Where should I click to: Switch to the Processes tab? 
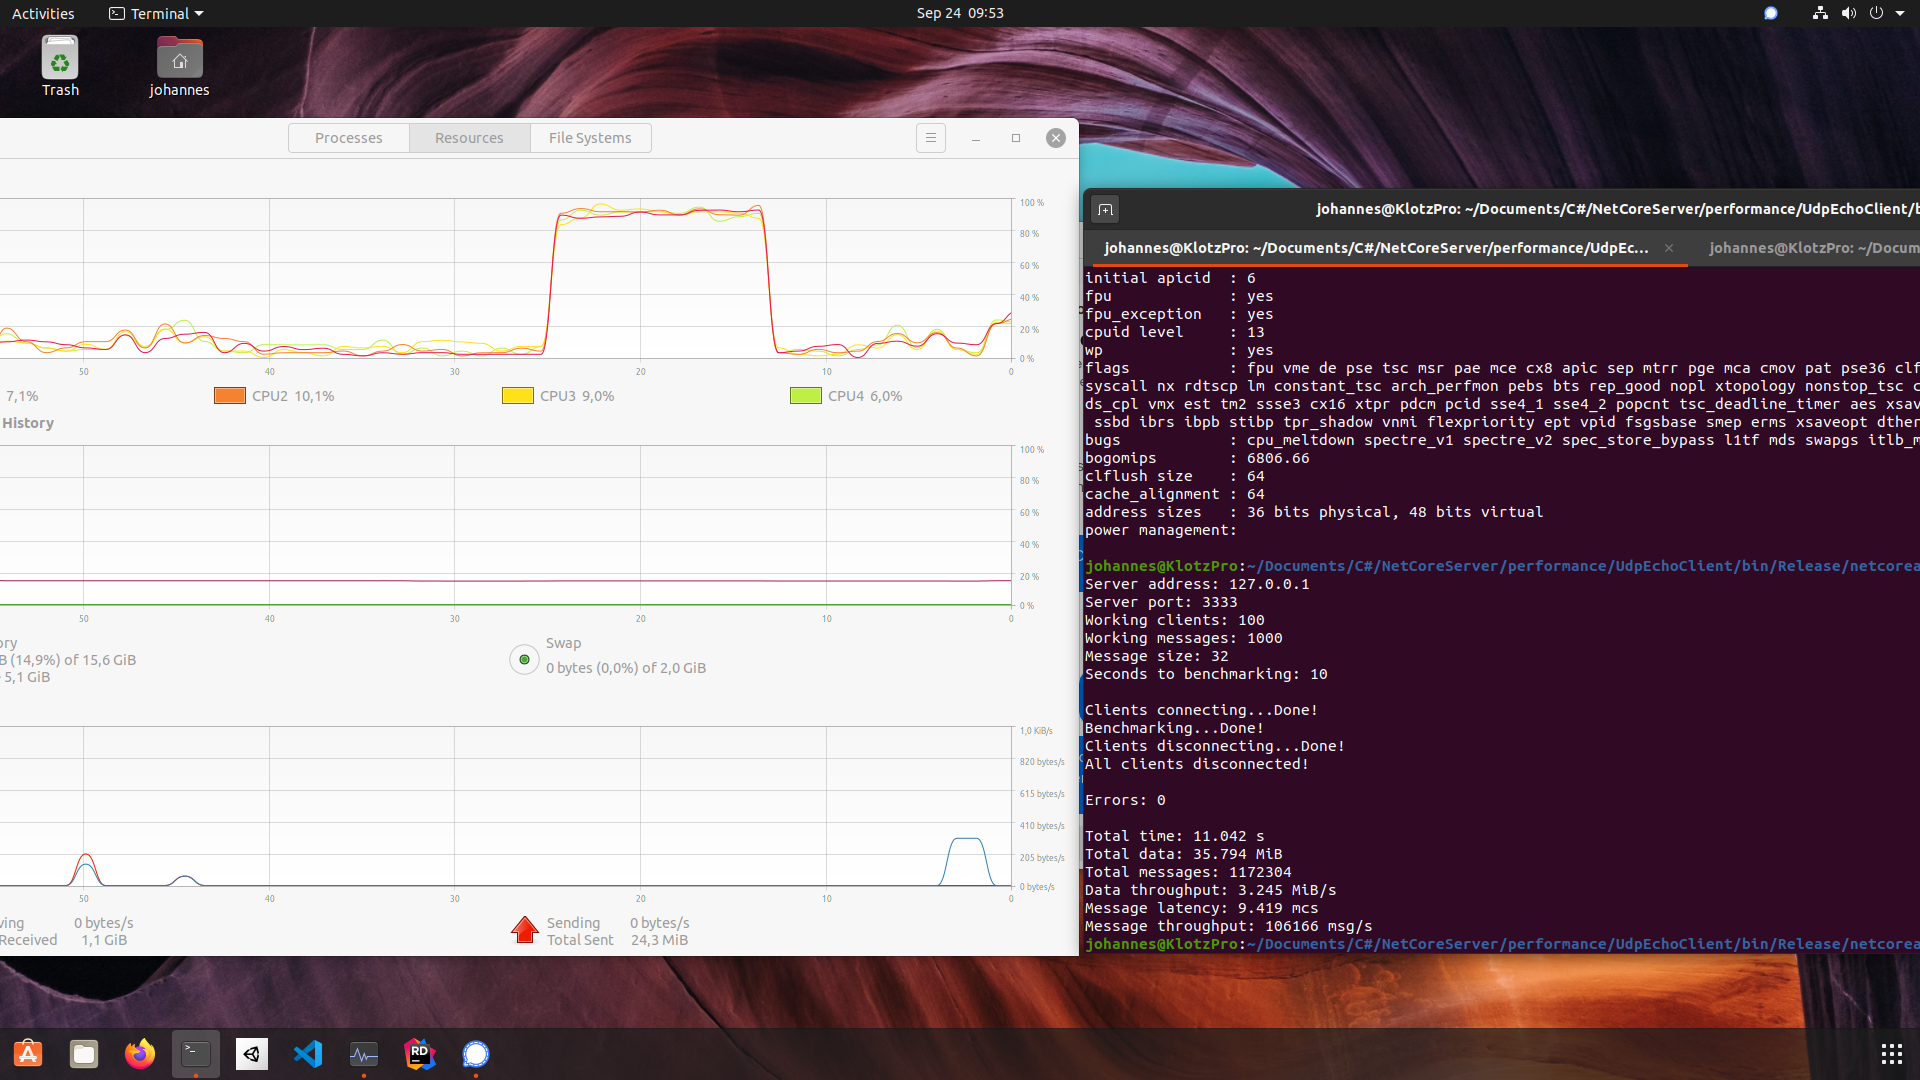(x=348, y=137)
